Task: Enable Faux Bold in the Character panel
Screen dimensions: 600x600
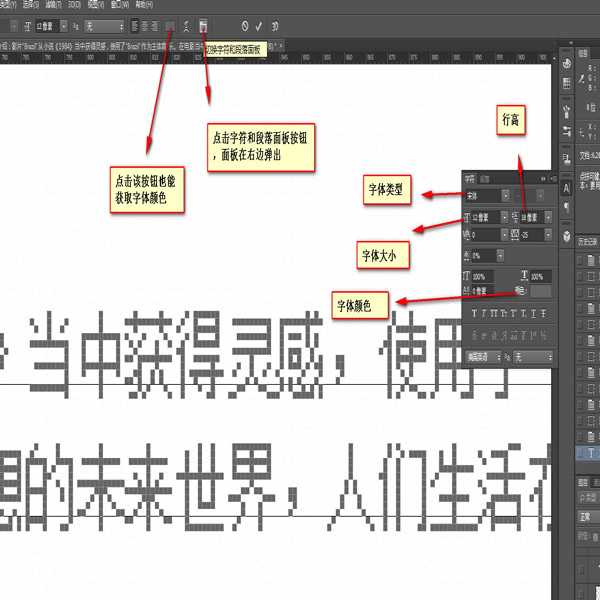Action: (474, 314)
